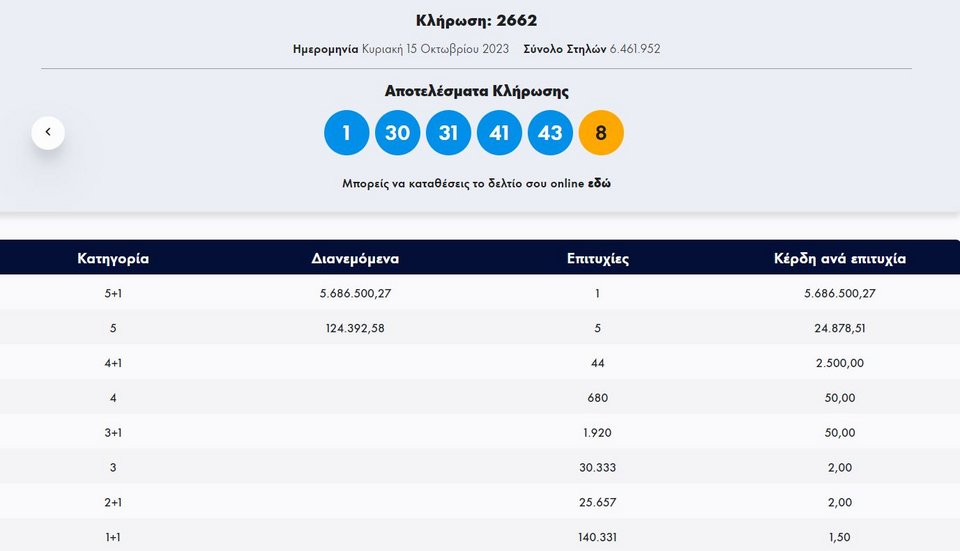Click the 'Κέρδη ανά επιτυχία' column header

pos(840,258)
